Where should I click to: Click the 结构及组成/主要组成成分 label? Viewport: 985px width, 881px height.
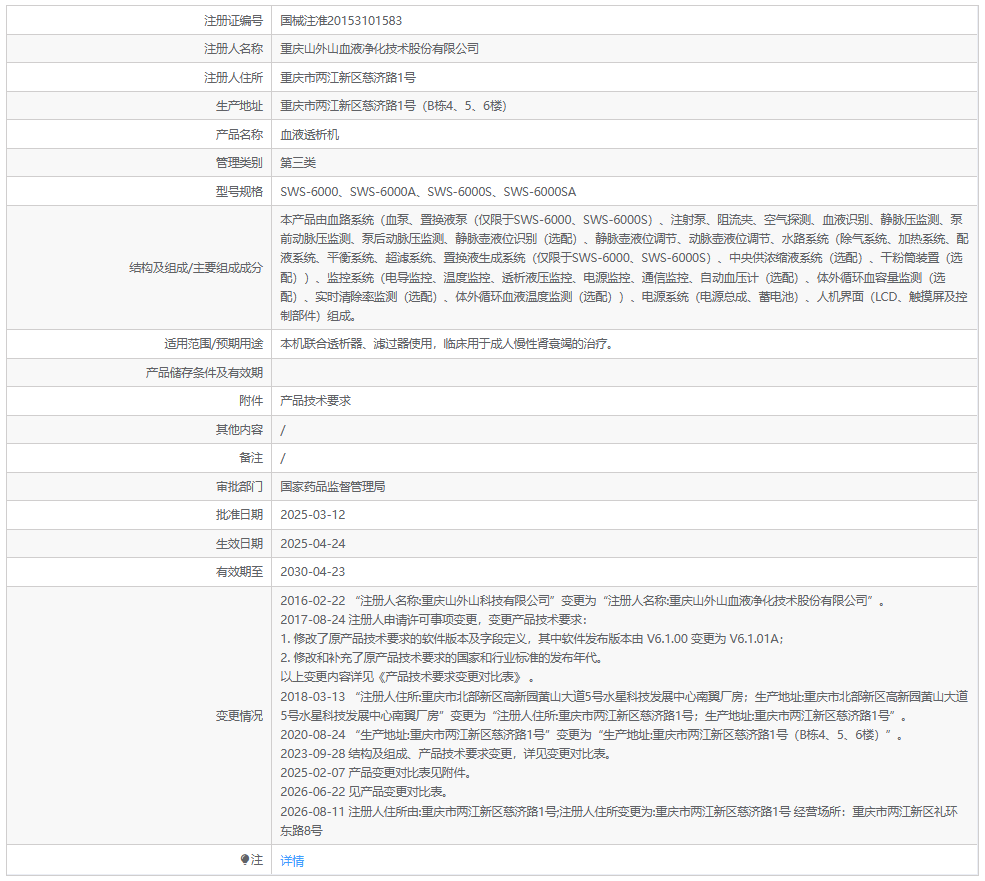196,268
